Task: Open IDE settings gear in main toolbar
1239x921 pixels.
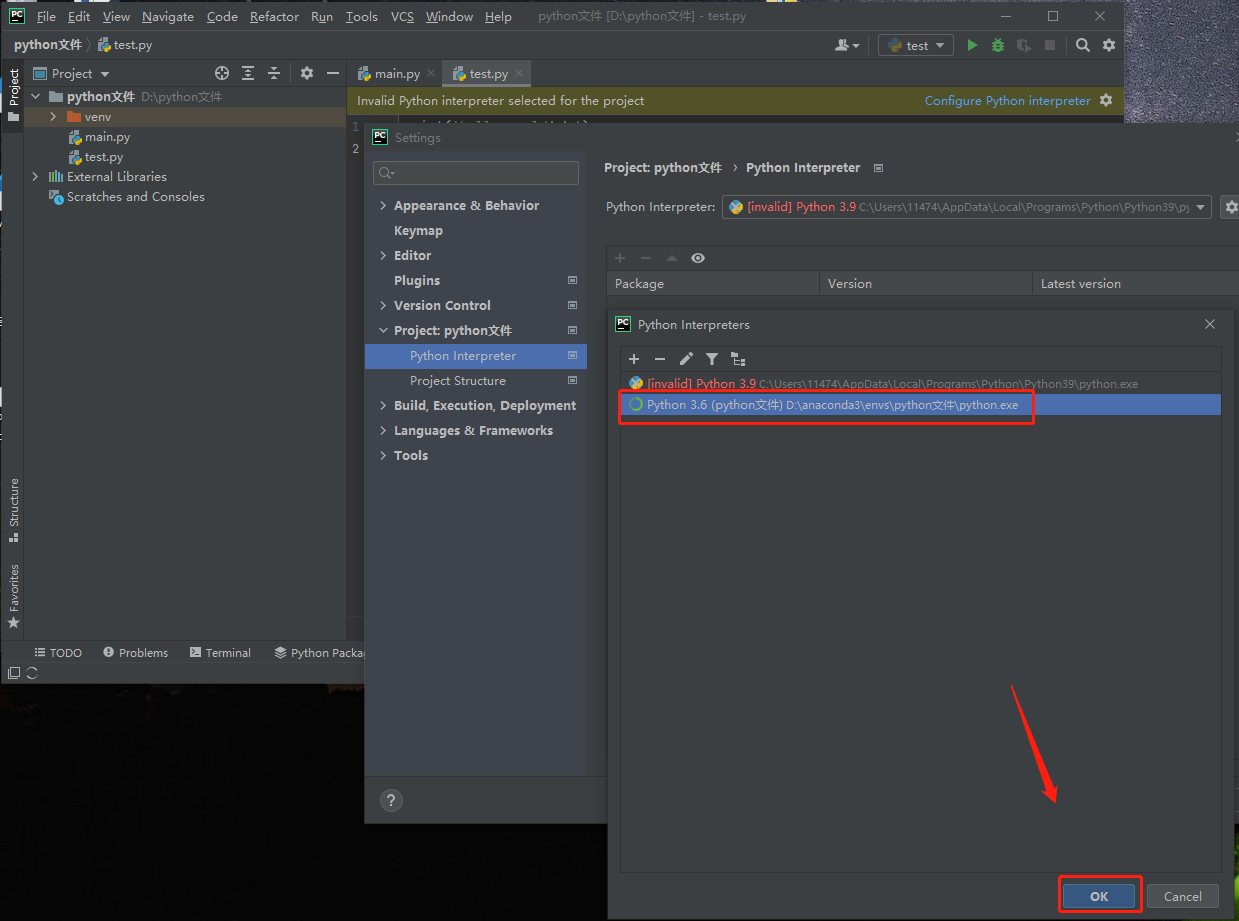Action: [1109, 45]
